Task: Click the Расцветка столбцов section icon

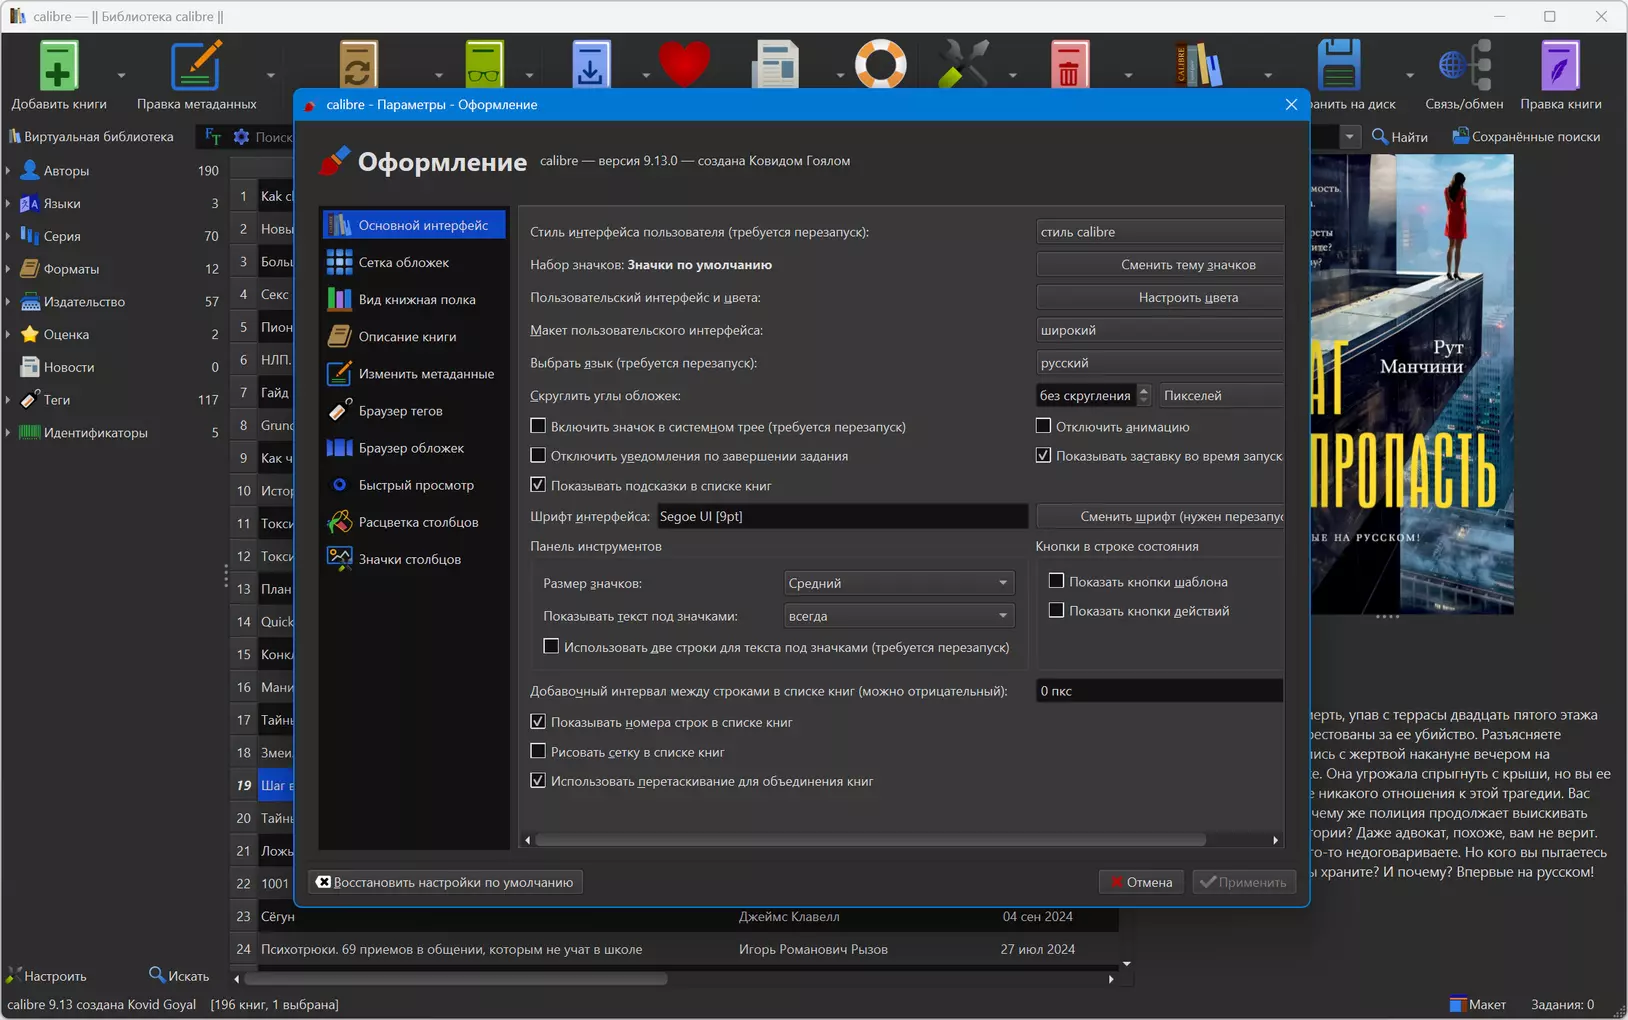Action: [340, 522]
